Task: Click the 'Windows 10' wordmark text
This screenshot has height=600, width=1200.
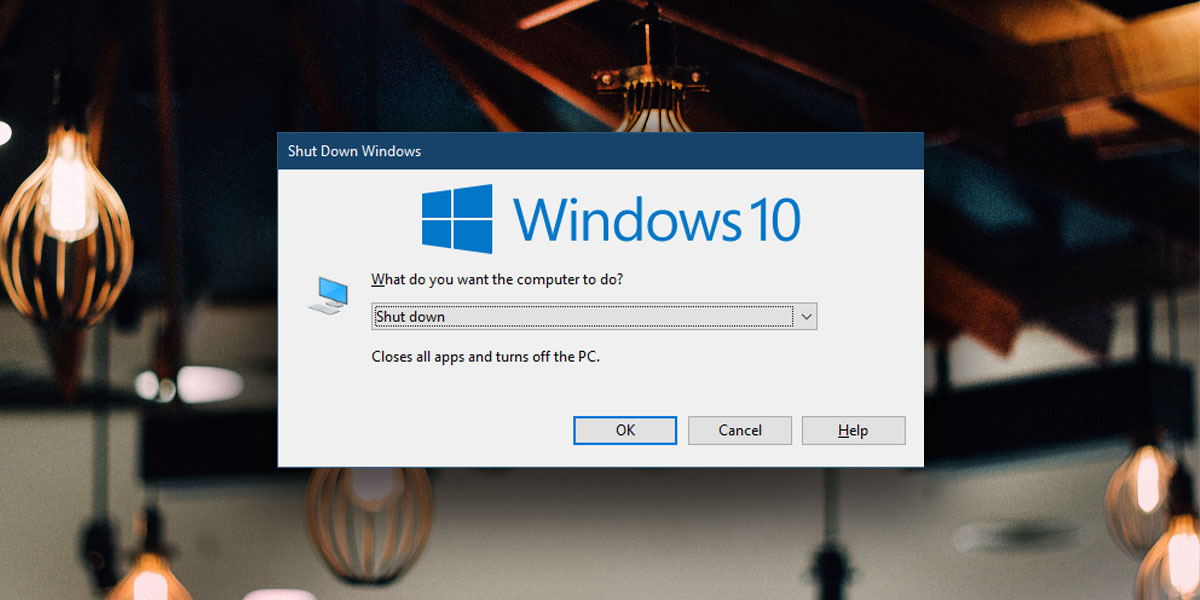Action: (657, 219)
